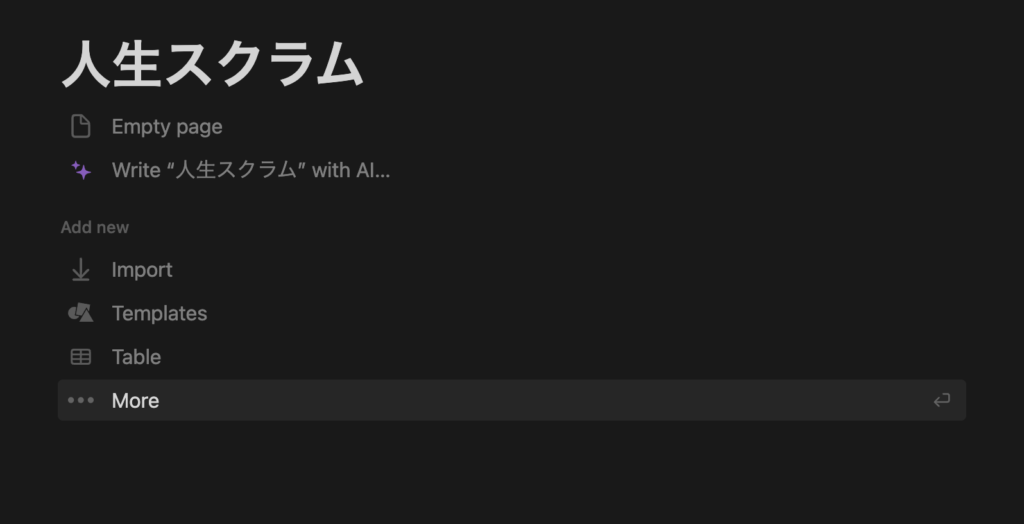The height and width of the screenshot is (524, 1024).
Task: Click the three dots More icon
Action: [x=80, y=400]
